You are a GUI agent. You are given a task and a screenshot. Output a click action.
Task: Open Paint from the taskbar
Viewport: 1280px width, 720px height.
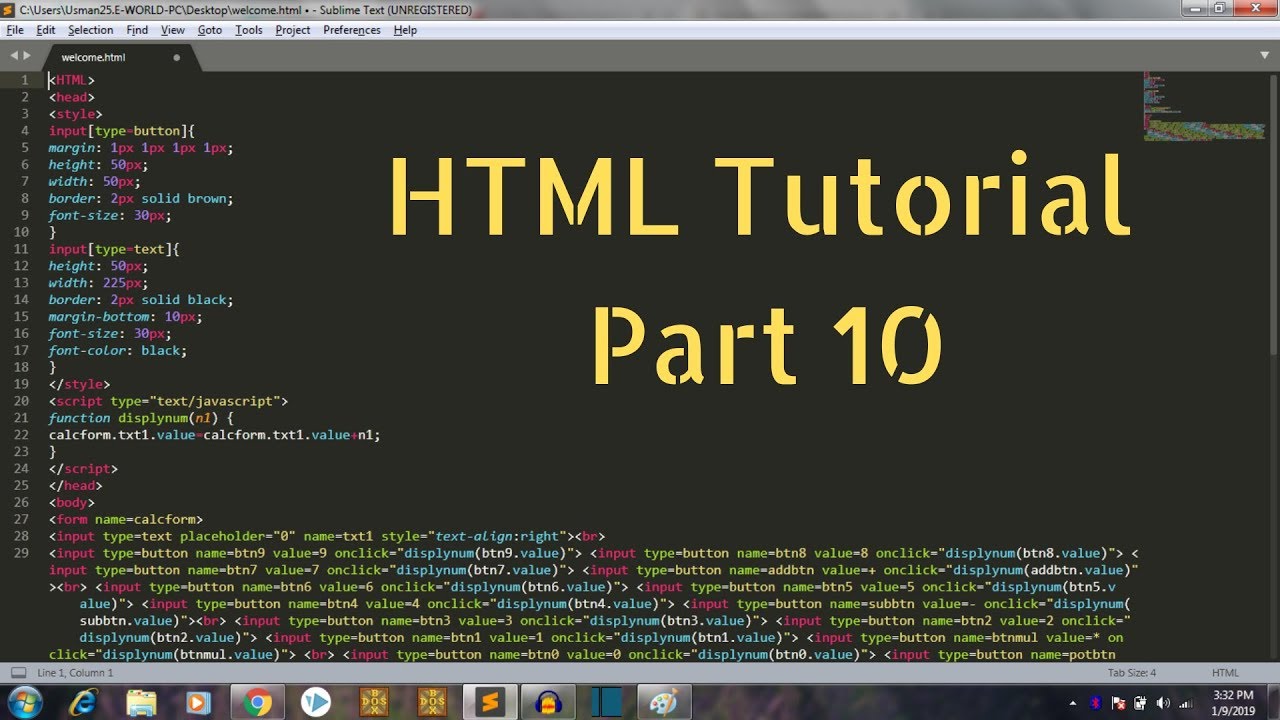[x=664, y=703]
